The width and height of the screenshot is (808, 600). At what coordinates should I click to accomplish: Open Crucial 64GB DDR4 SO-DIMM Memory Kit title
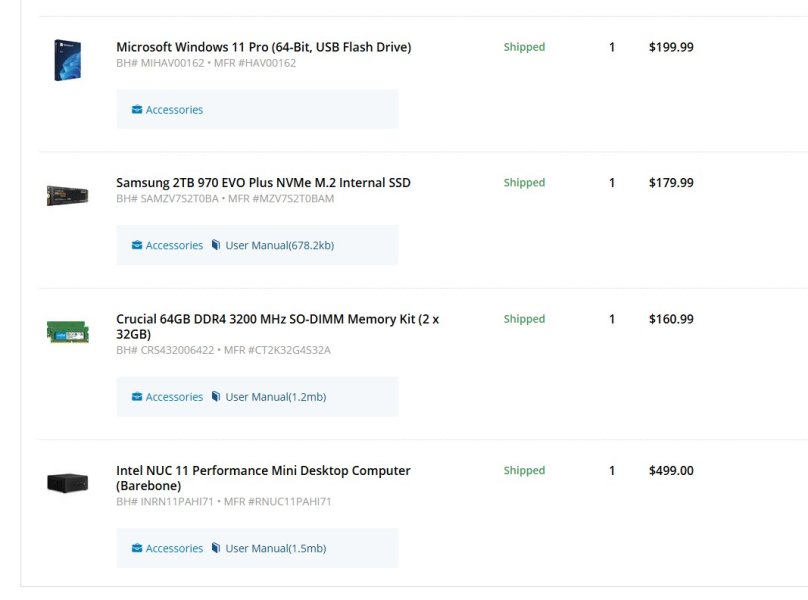(277, 326)
